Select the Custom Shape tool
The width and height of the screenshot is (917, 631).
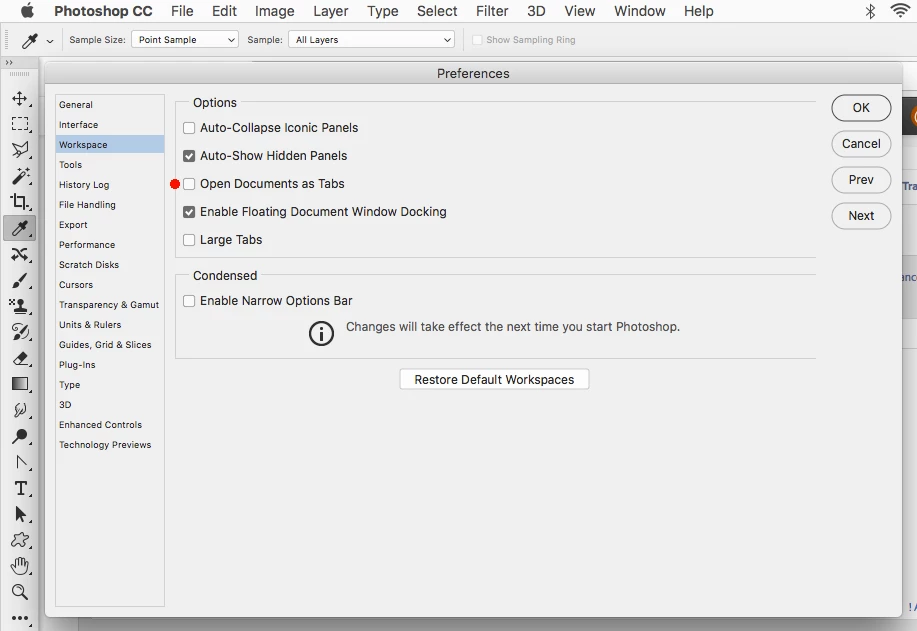(19, 540)
